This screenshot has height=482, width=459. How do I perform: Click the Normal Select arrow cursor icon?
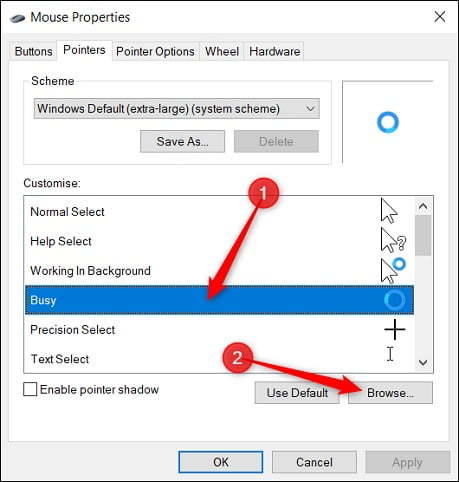point(389,211)
